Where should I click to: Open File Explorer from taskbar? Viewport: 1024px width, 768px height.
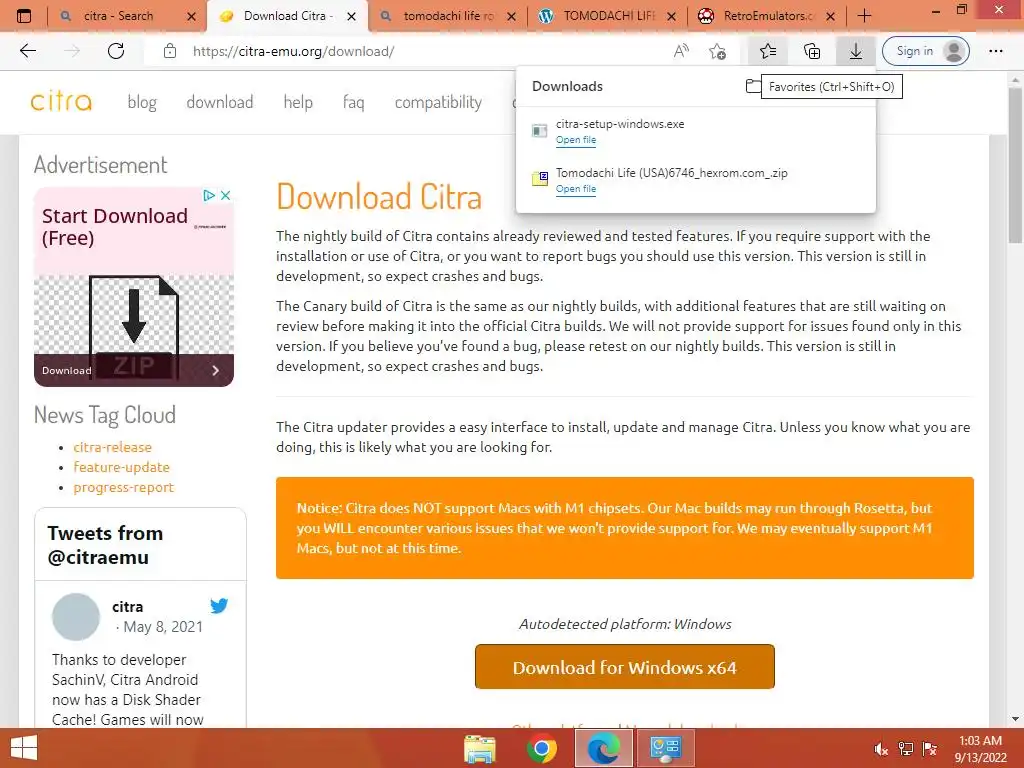[x=480, y=748]
